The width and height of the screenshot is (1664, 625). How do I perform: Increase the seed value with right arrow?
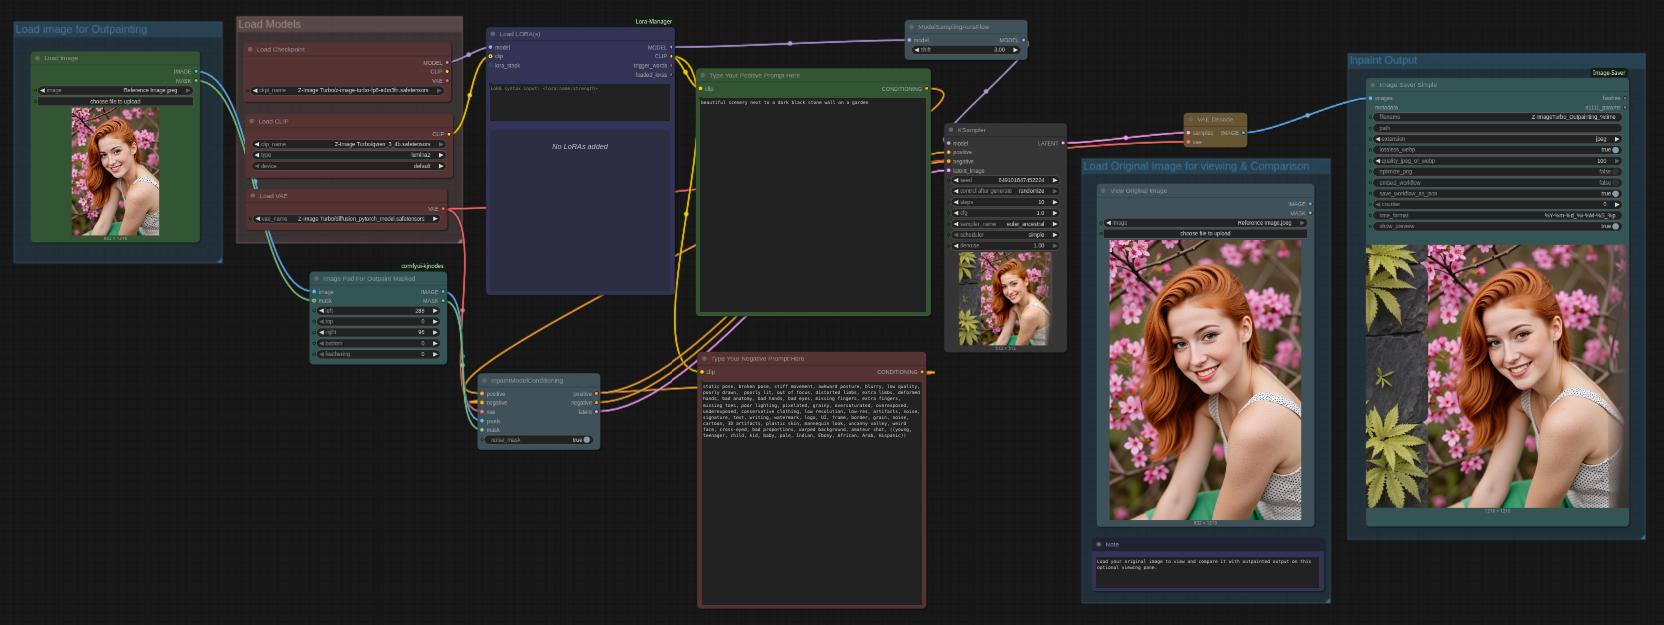[1055, 180]
